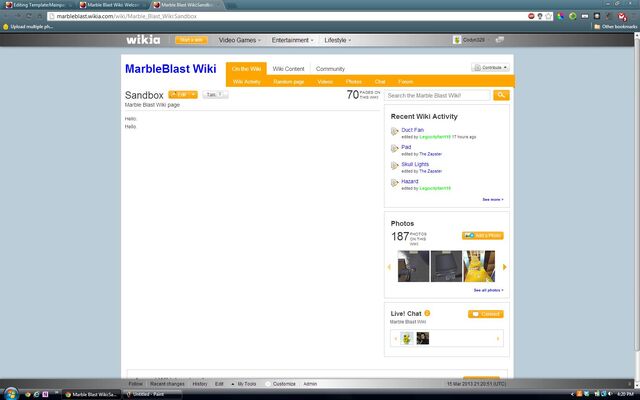640x400 pixels.
Task: Click the notifications icon beside the username
Action: click(500, 40)
